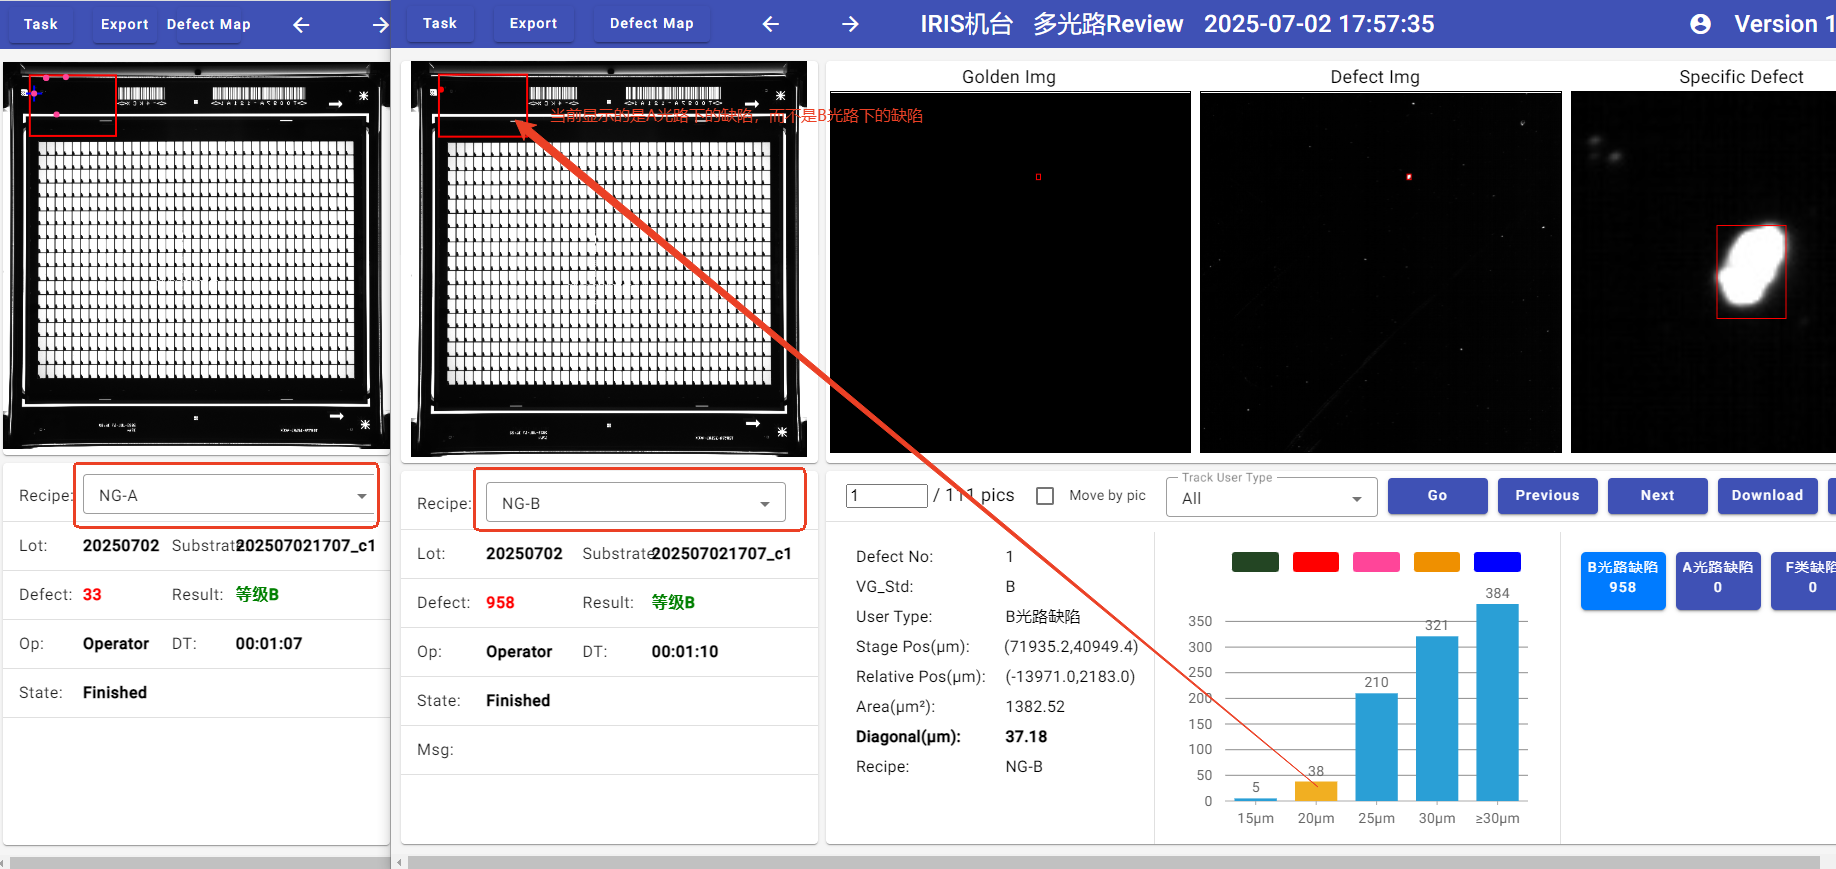Select the A光路缺陷 0 category button

point(1718,580)
